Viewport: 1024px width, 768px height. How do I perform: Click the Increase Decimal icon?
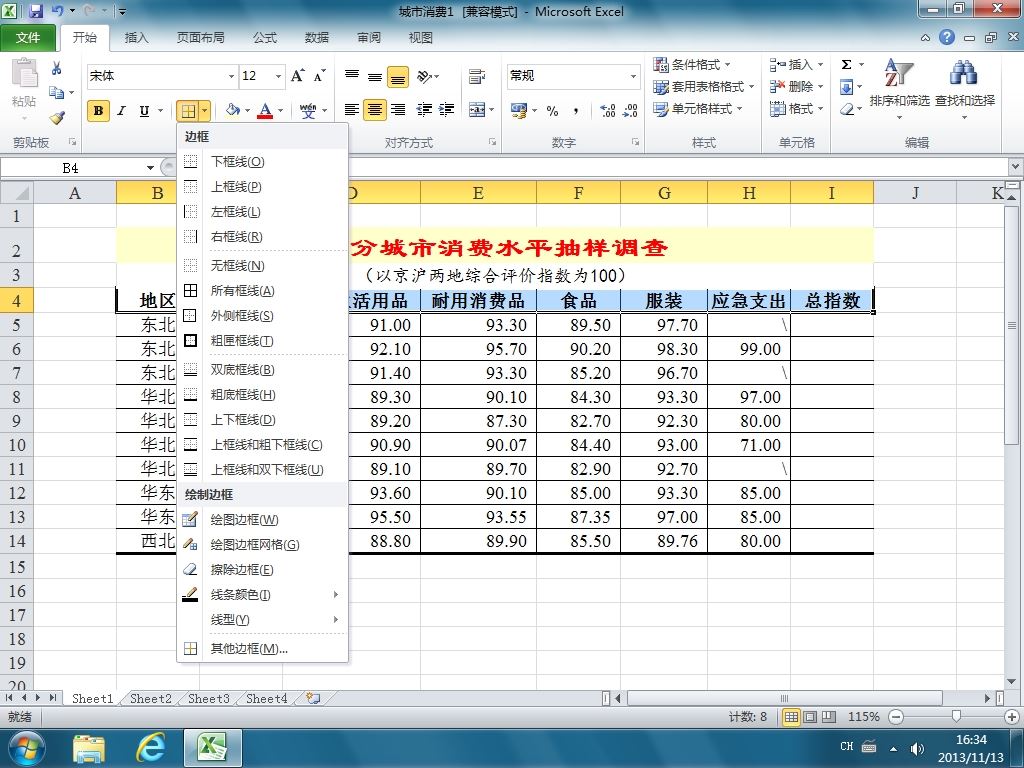[x=607, y=110]
